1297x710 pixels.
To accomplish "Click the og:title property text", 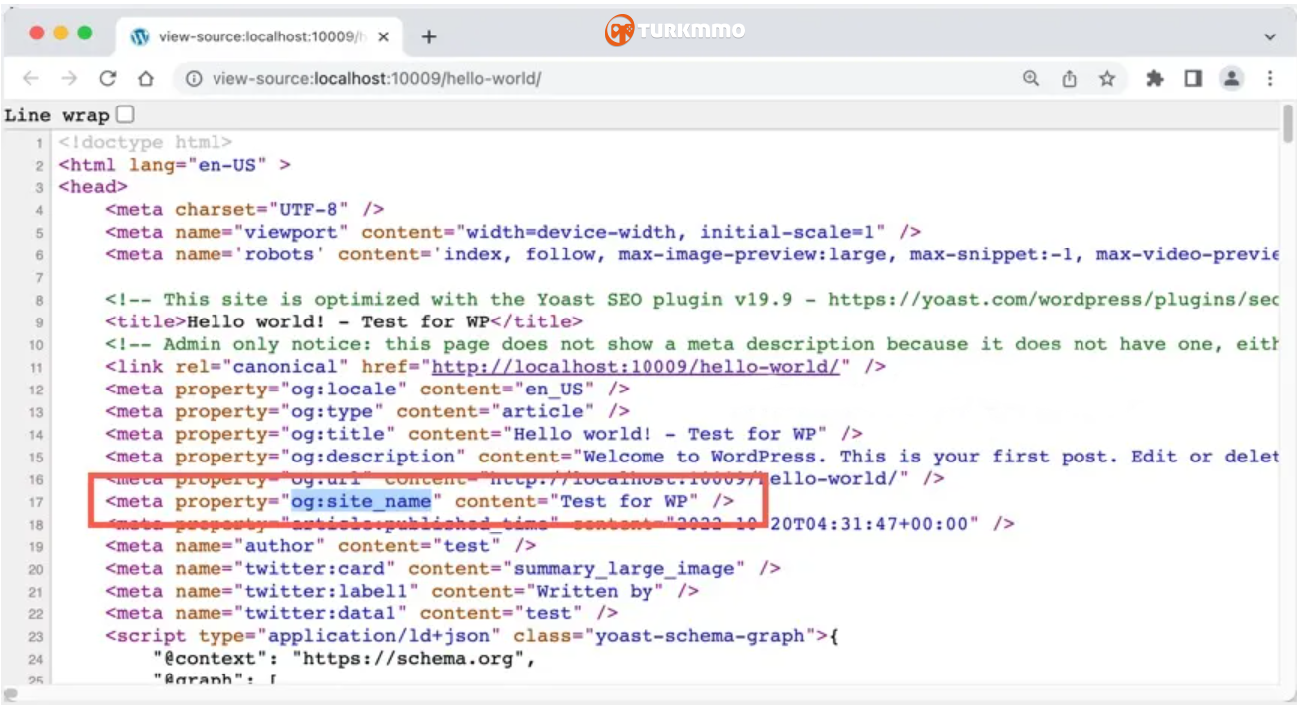I will [338, 434].
